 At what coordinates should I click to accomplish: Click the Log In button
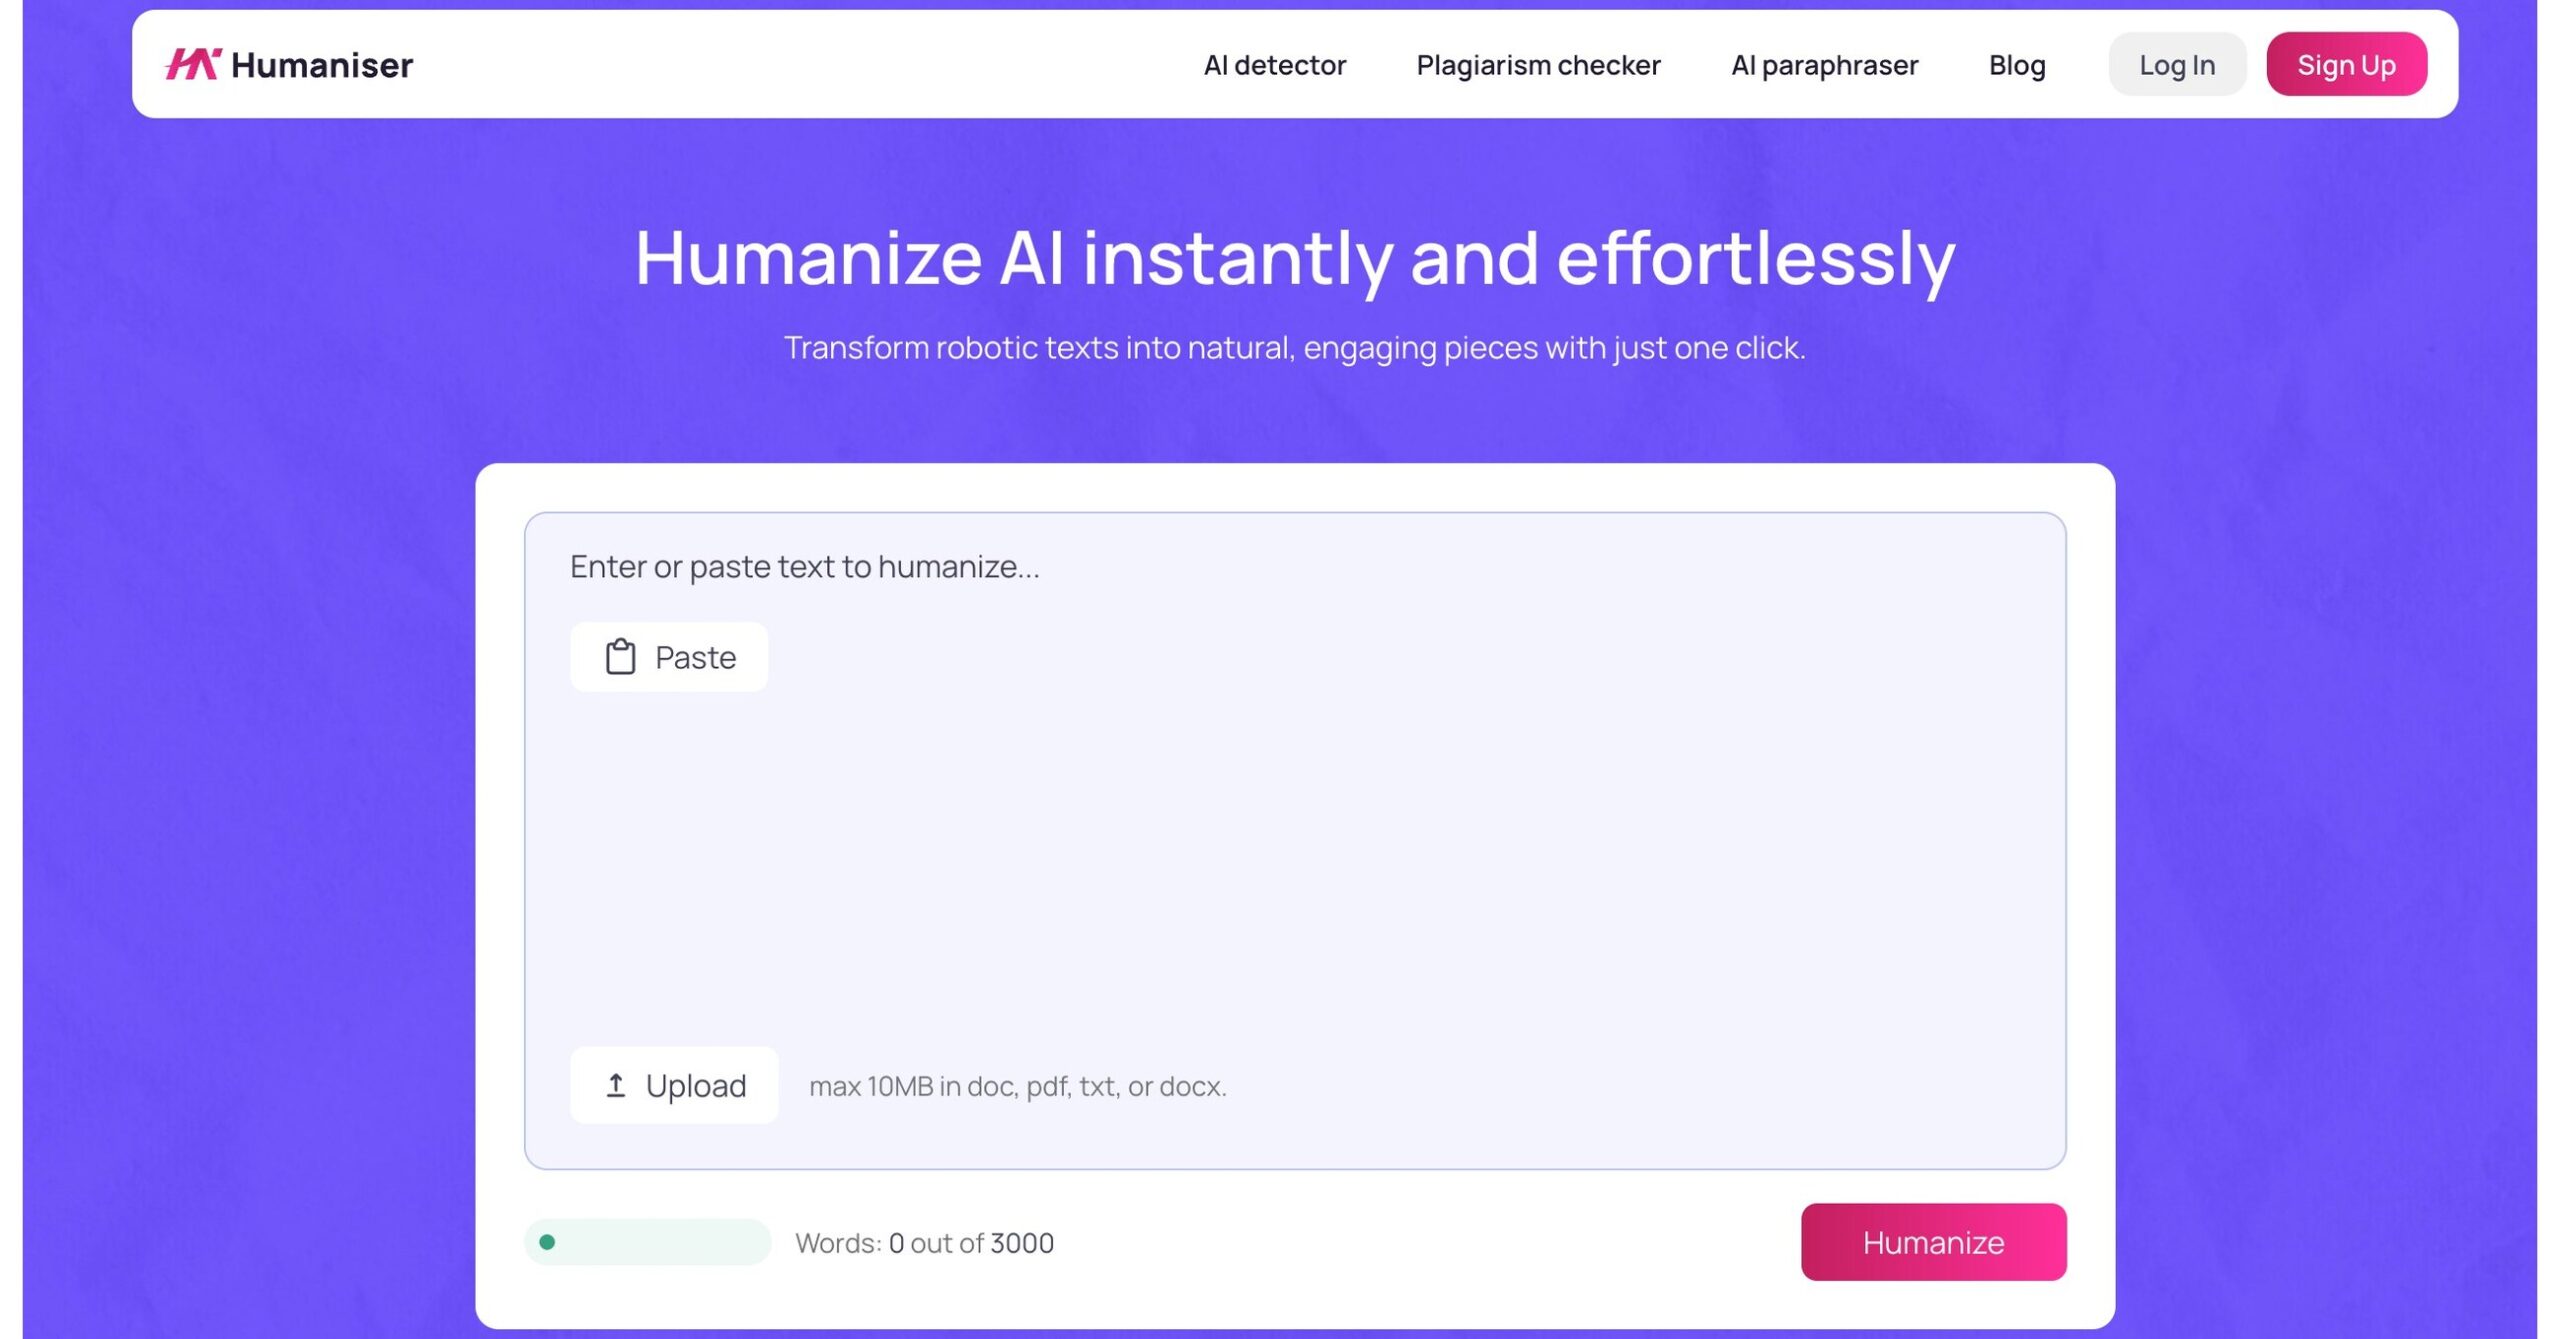tap(2177, 64)
